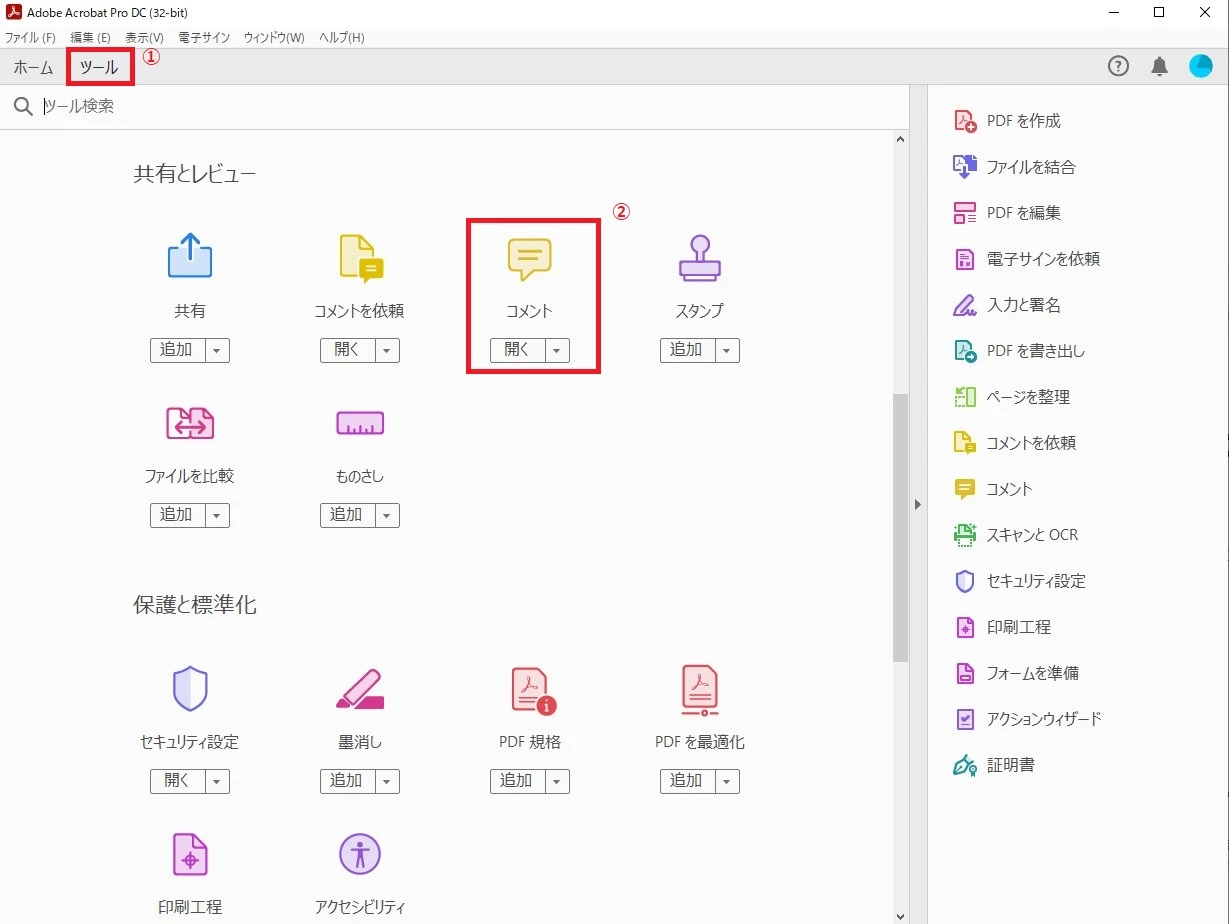Viewport: 1229px width, 924px height.
Task: Click the セキュリティ設定 shield icon
Action: 189,689
